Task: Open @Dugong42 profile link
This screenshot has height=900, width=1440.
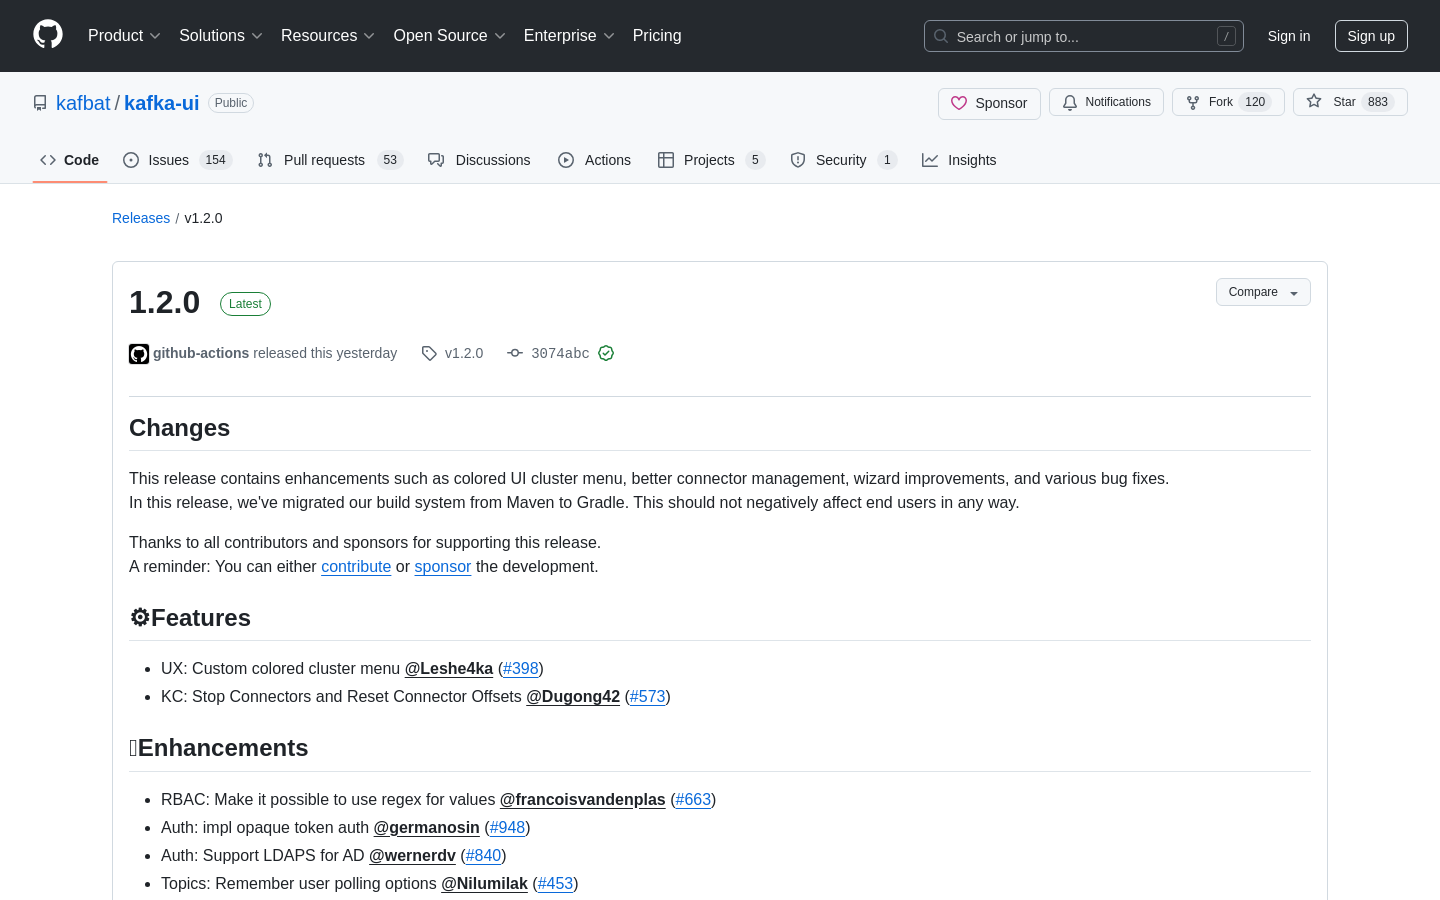Action: click(x=573, y=696)
